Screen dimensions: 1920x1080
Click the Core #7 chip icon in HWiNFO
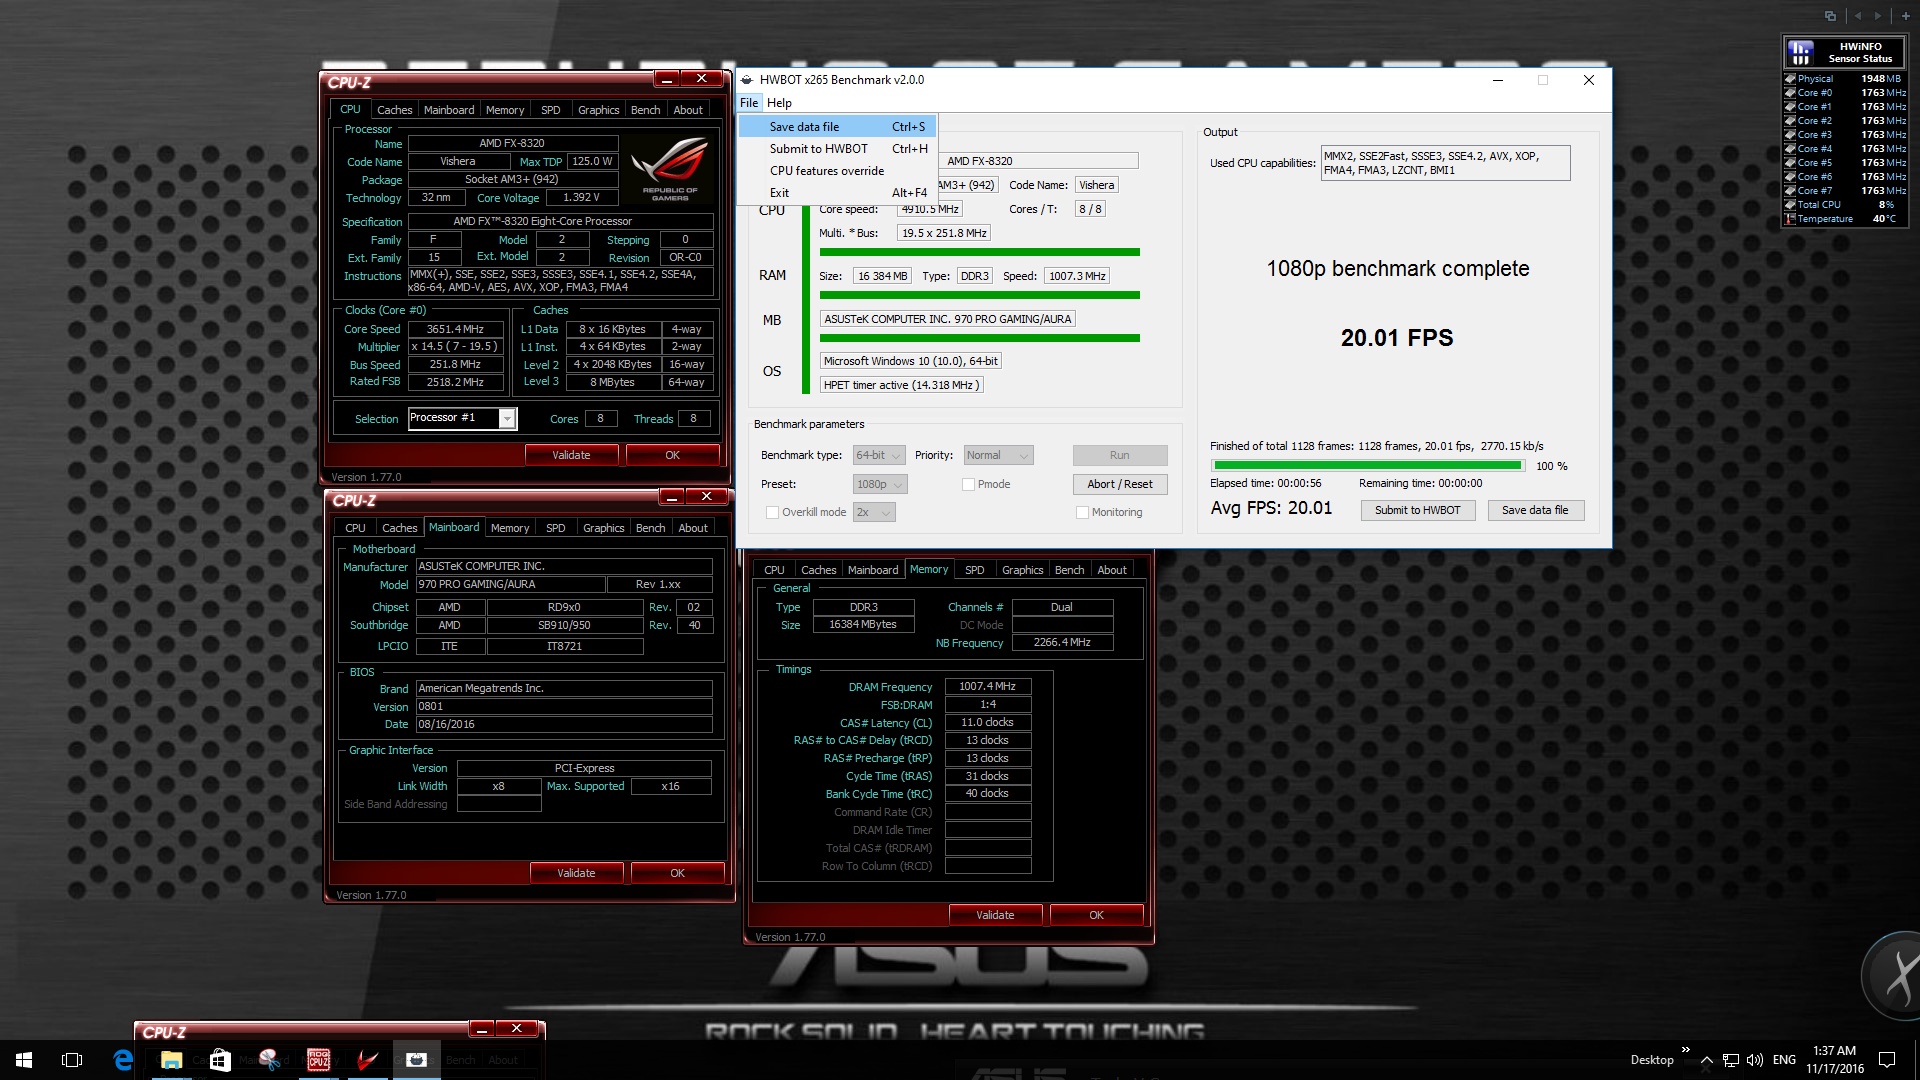coord(1790,191)
